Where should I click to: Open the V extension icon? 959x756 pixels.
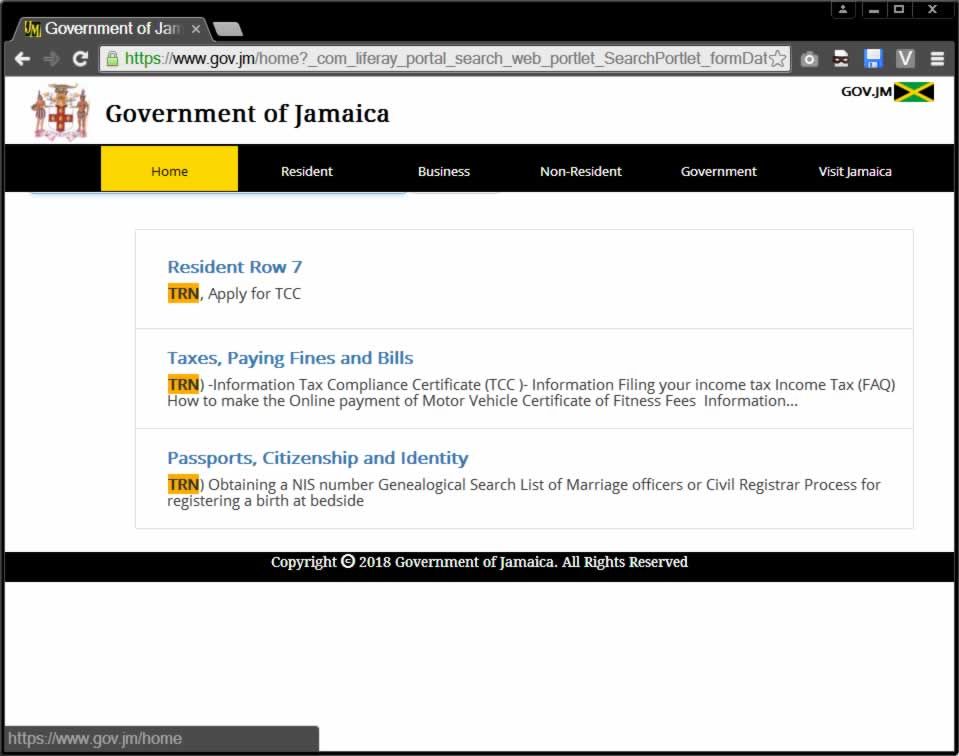(905, 59)
